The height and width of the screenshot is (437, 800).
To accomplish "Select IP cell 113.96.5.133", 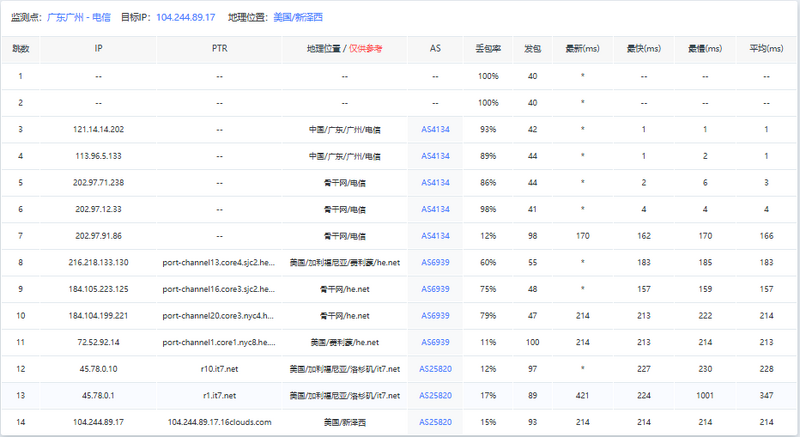I will (98, 156).
